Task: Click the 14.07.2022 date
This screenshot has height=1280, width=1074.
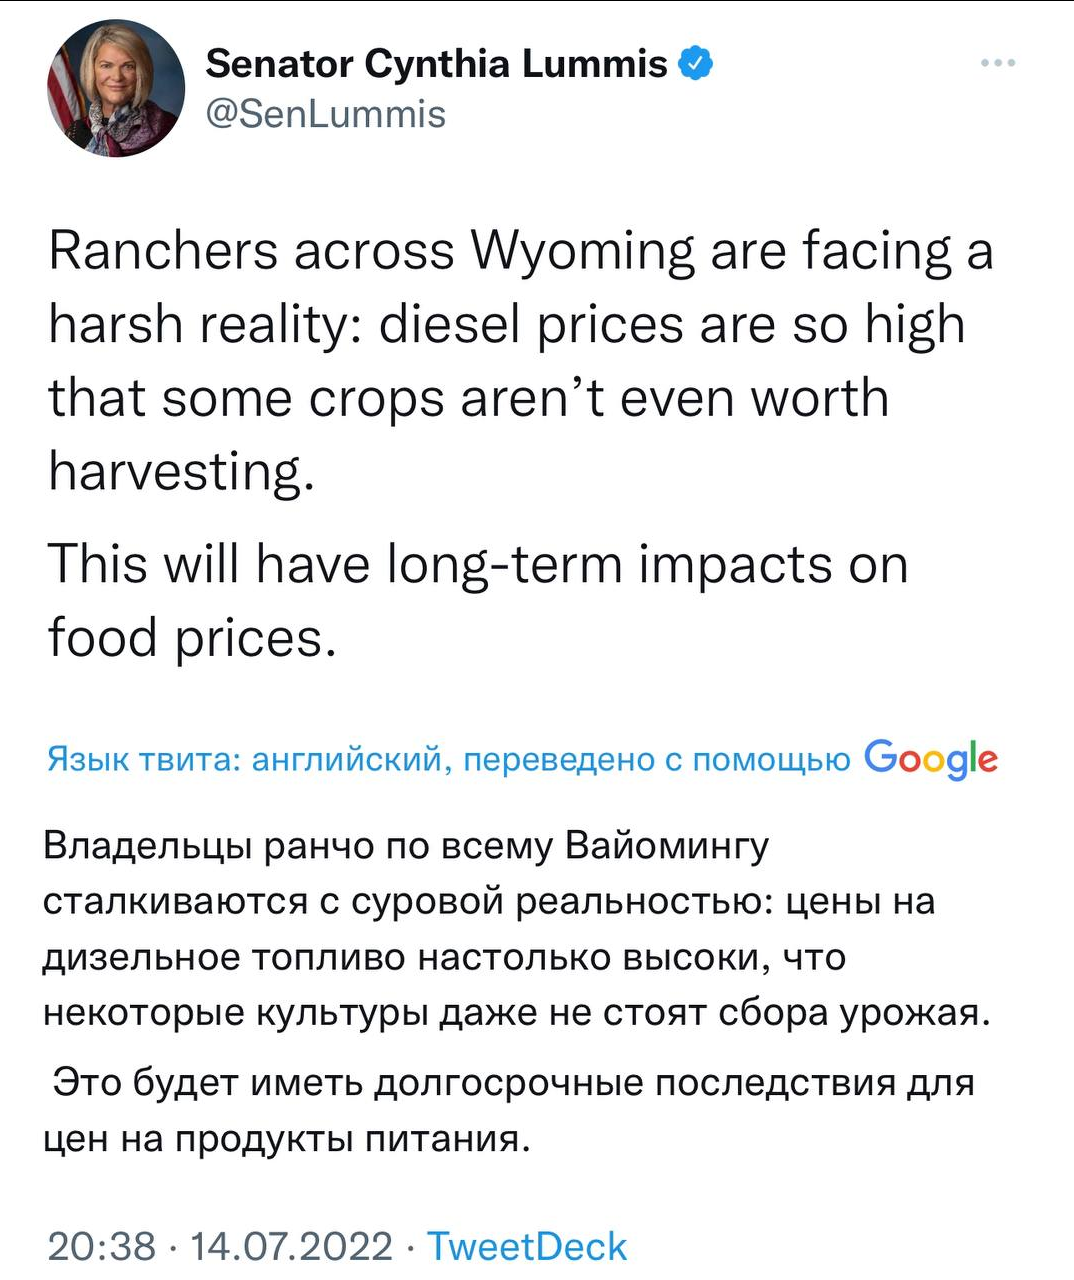Action: (291, 1246)
